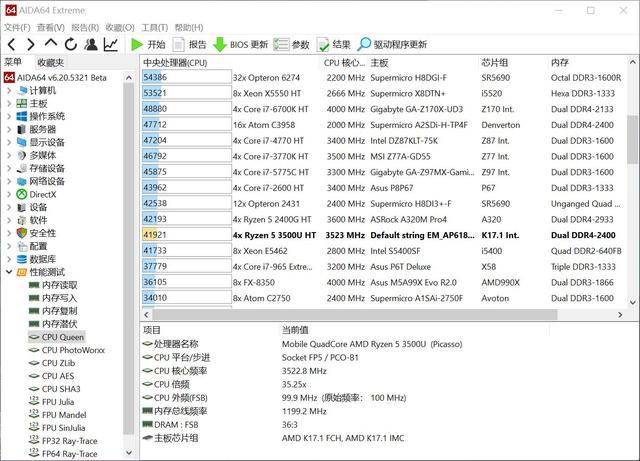Image resolution: width=640 pixels, height=461 pixels.
Task: Open the CPU PhotoWorxx benchmark
Action: 67,350
